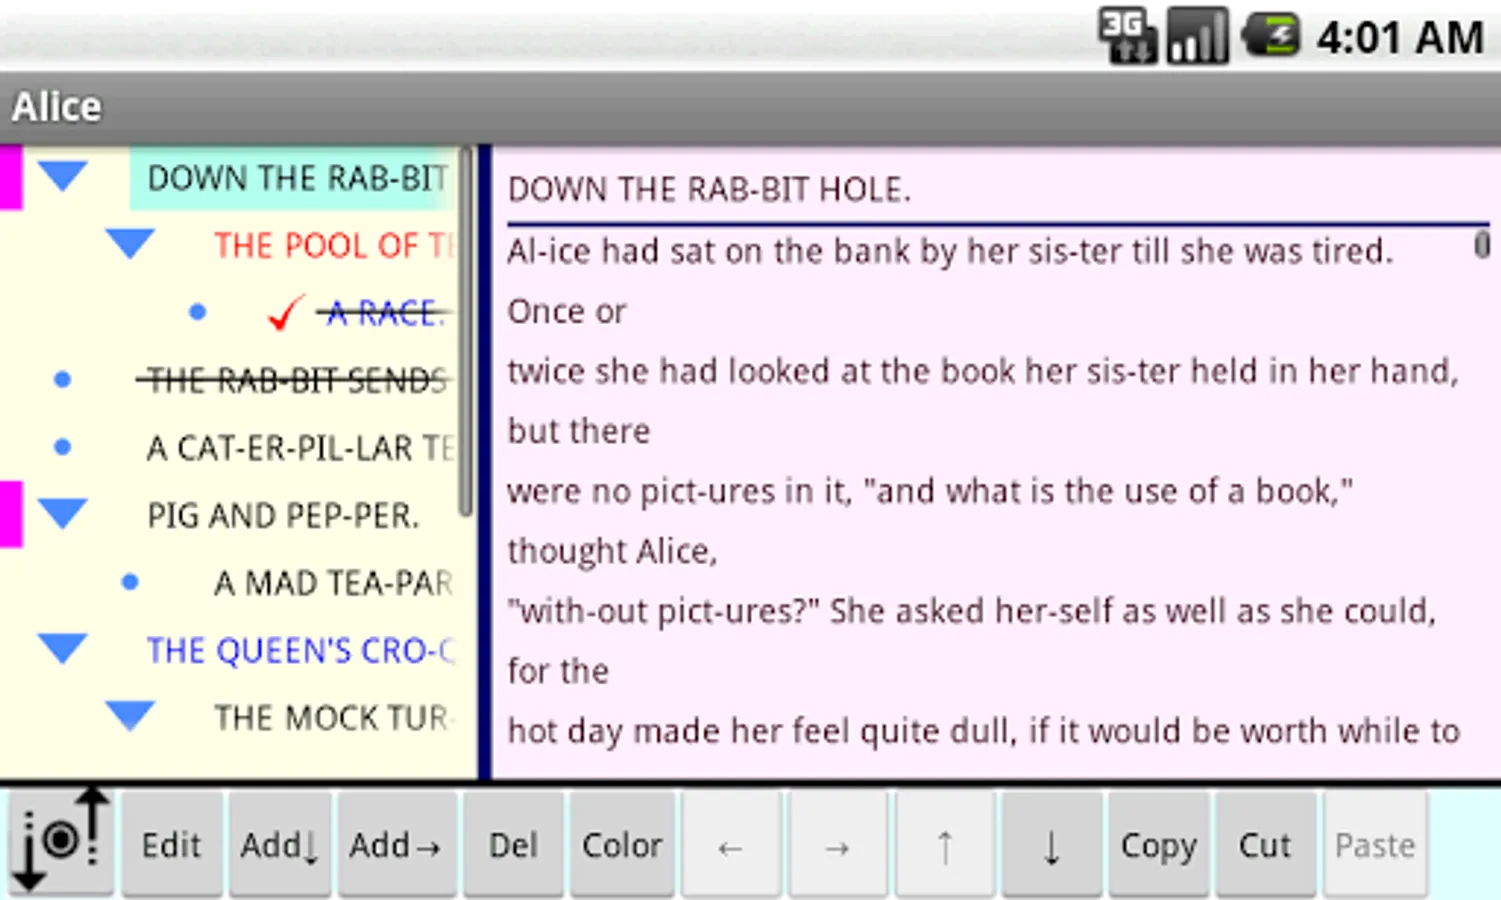Select THE POOL OF tree item
Viewport: 1501px width, 900px height.
coord(333,245)
